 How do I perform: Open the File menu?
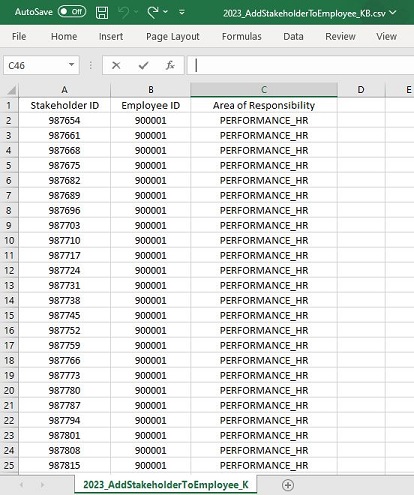[x=19, y=36]
